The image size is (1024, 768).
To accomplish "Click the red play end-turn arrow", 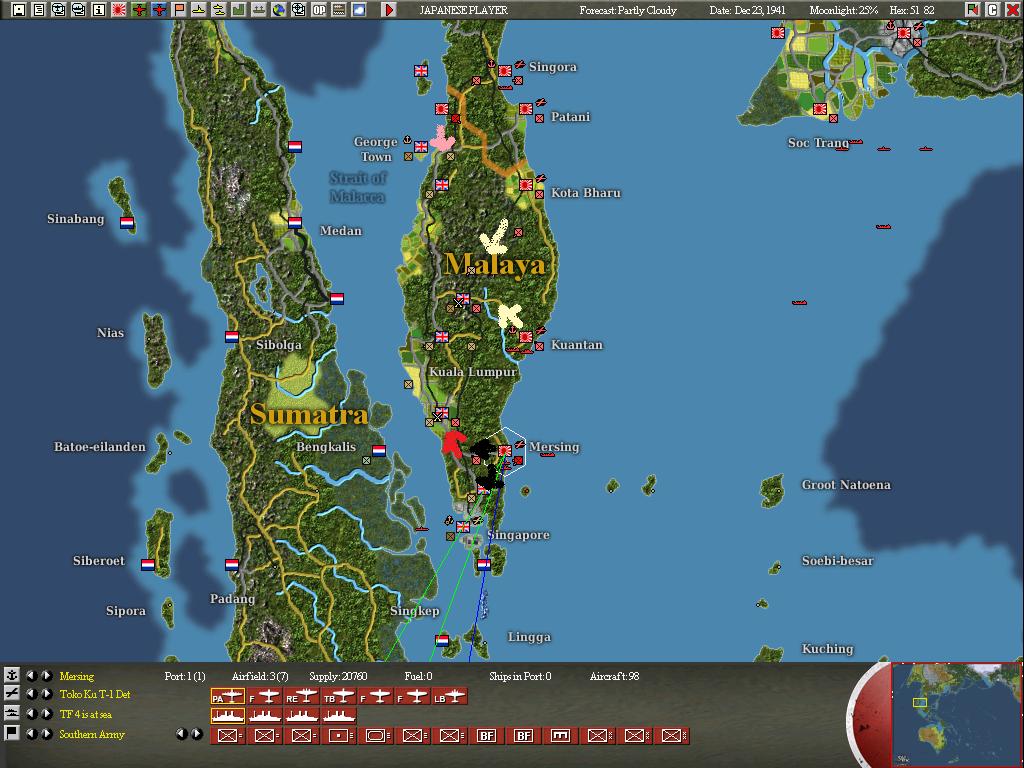I will click(x=389, y=10).
